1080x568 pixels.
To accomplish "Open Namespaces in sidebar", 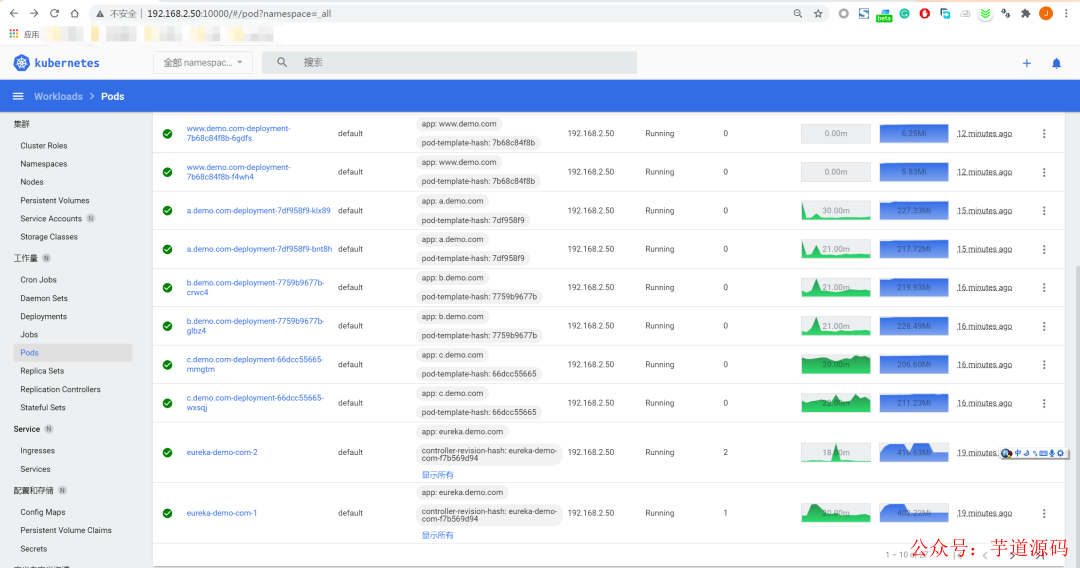I will [x=43, y=164].
